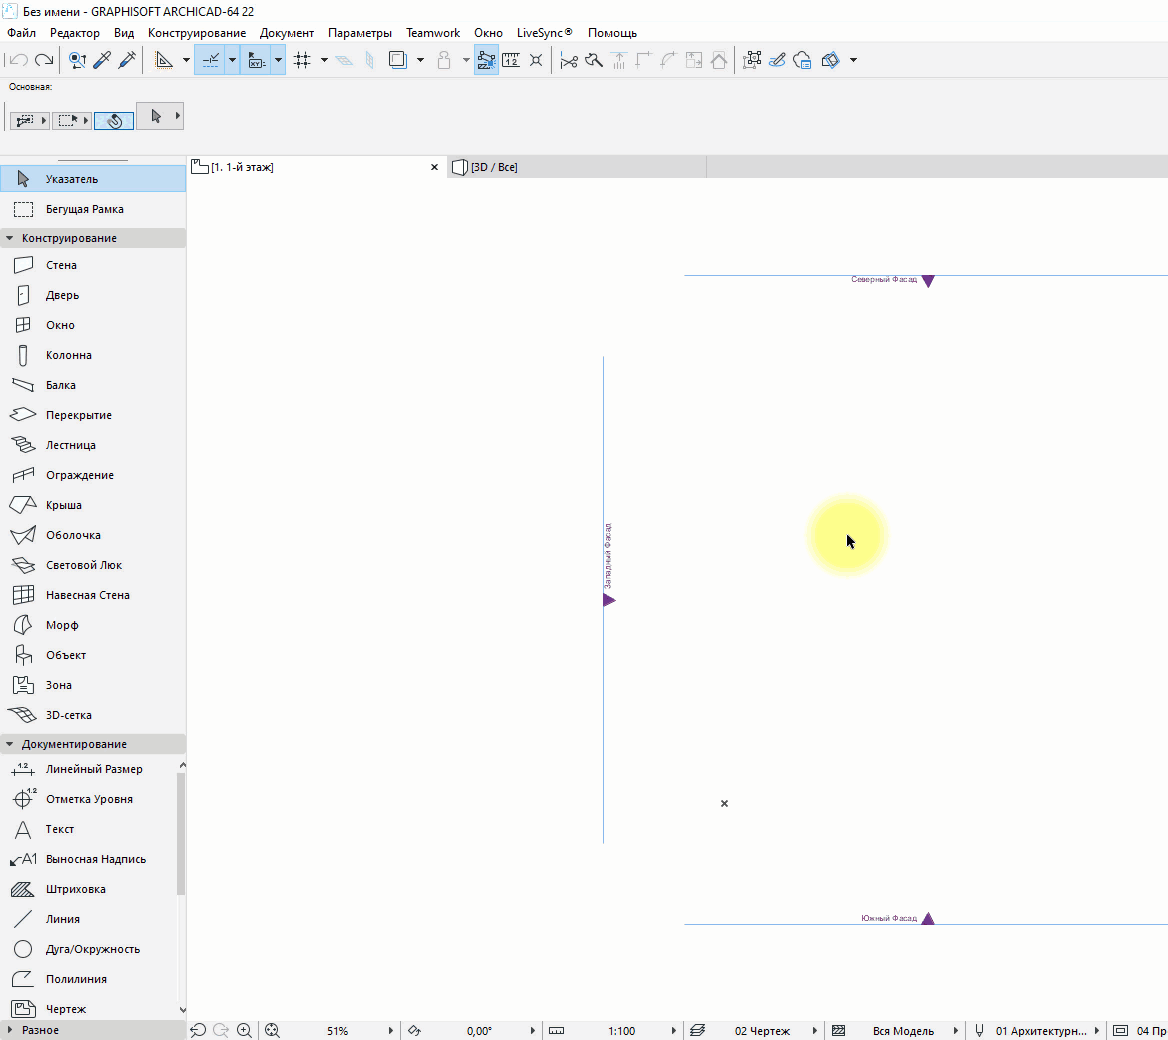Select the Лестница (Stair) tool
The width and height of the screenshot is (1168, 1040).
70,445
